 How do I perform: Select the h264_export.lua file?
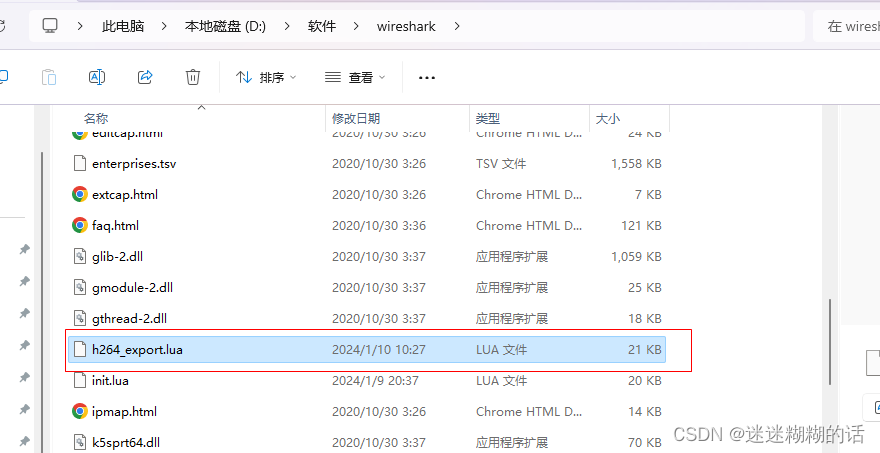pos(366,350)
